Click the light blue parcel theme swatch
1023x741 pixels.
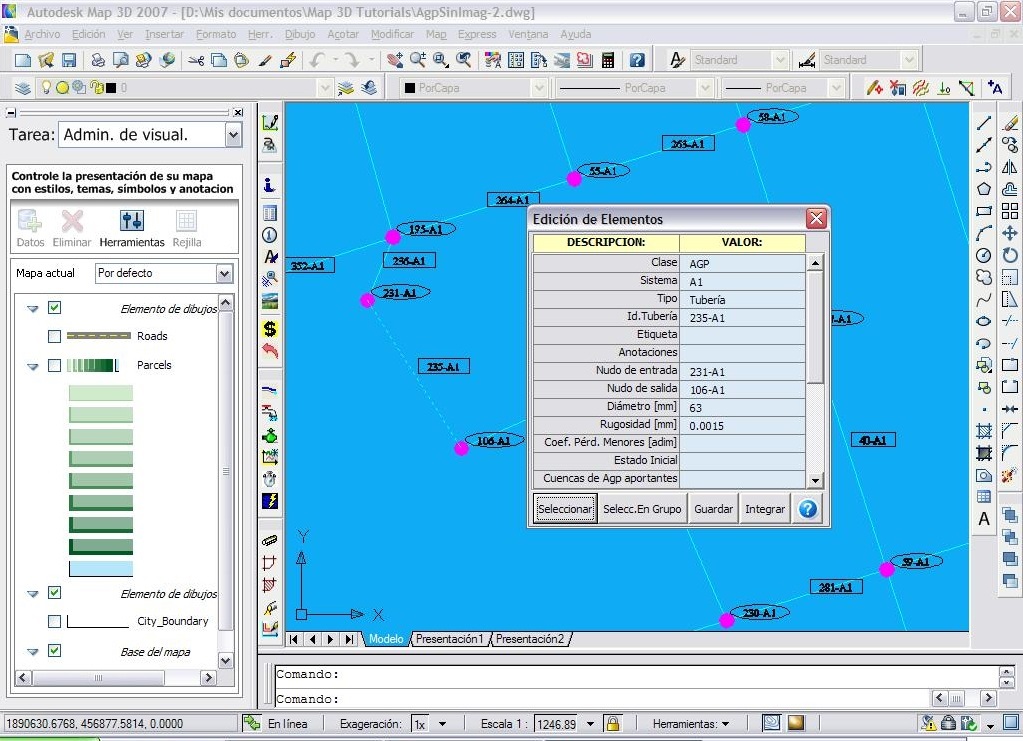point(100,568)
